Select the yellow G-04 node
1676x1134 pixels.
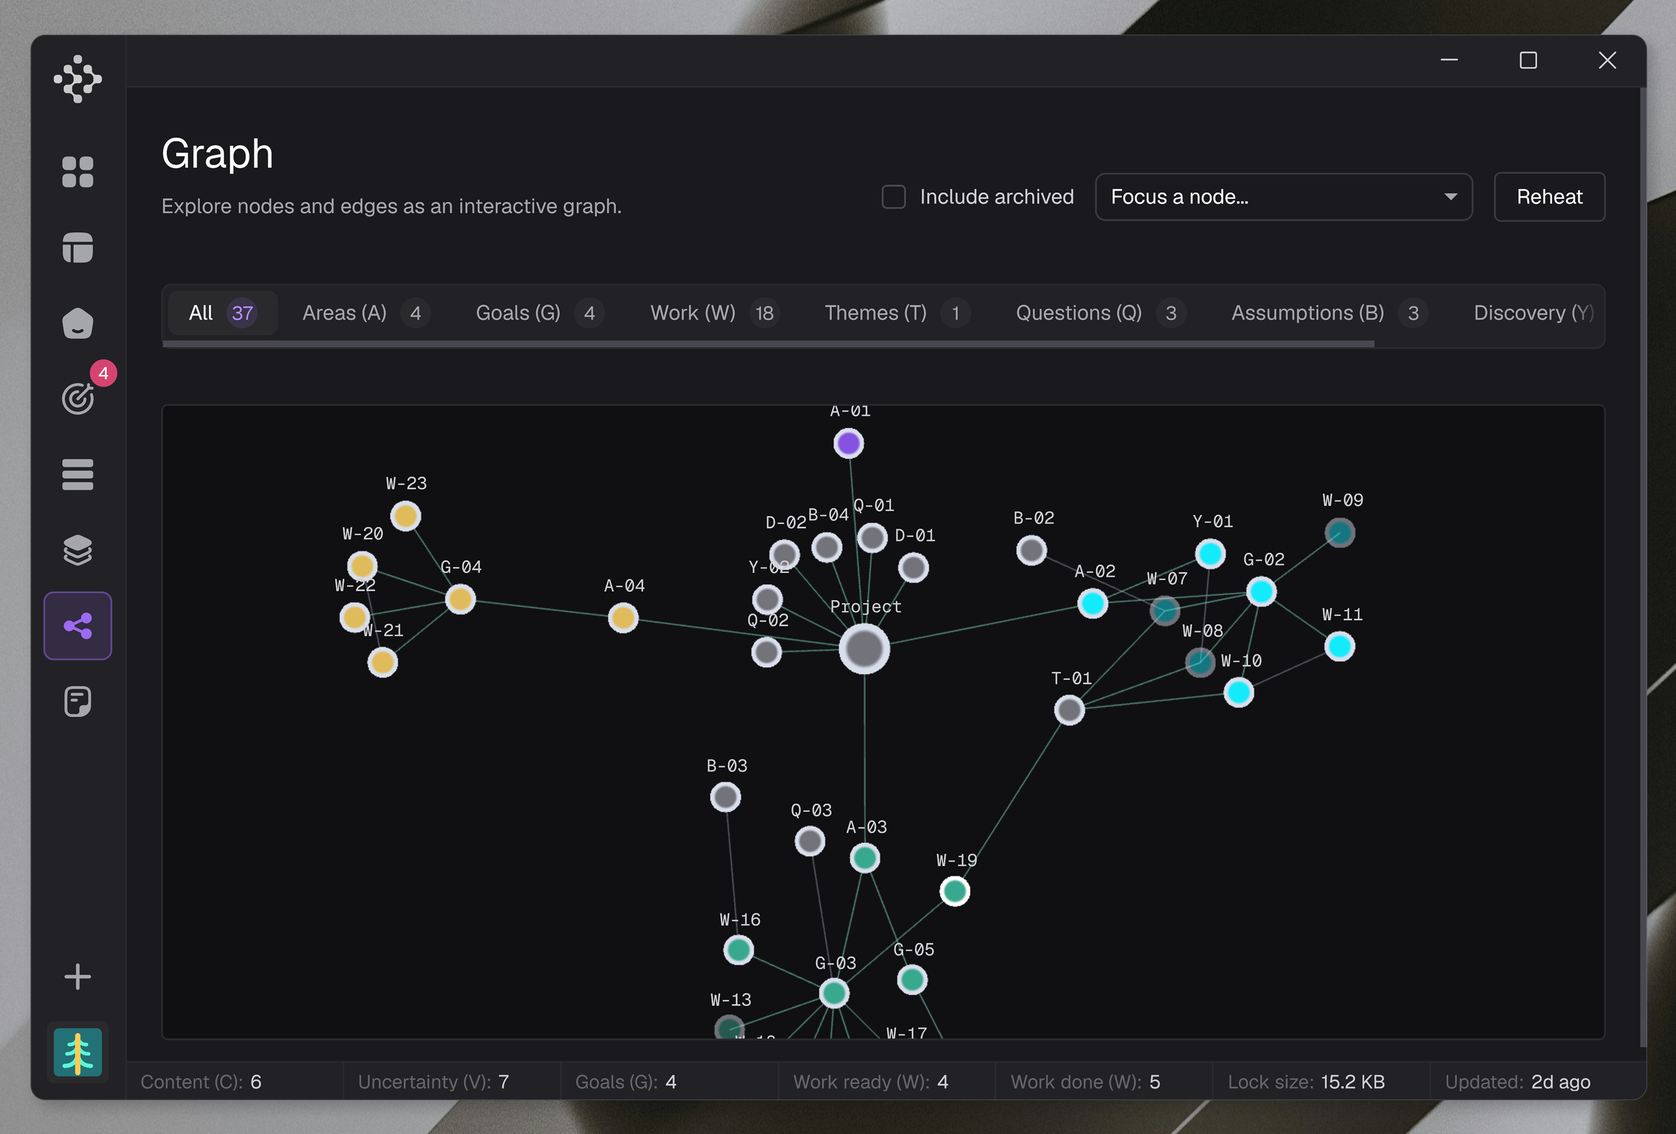[x=460, y=599]
